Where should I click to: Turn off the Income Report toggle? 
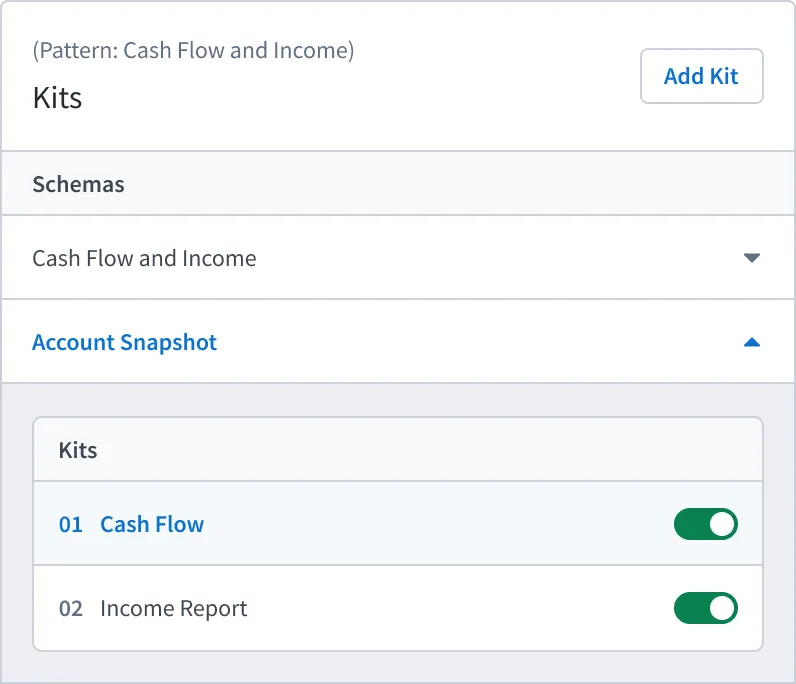tap(706, 608)
